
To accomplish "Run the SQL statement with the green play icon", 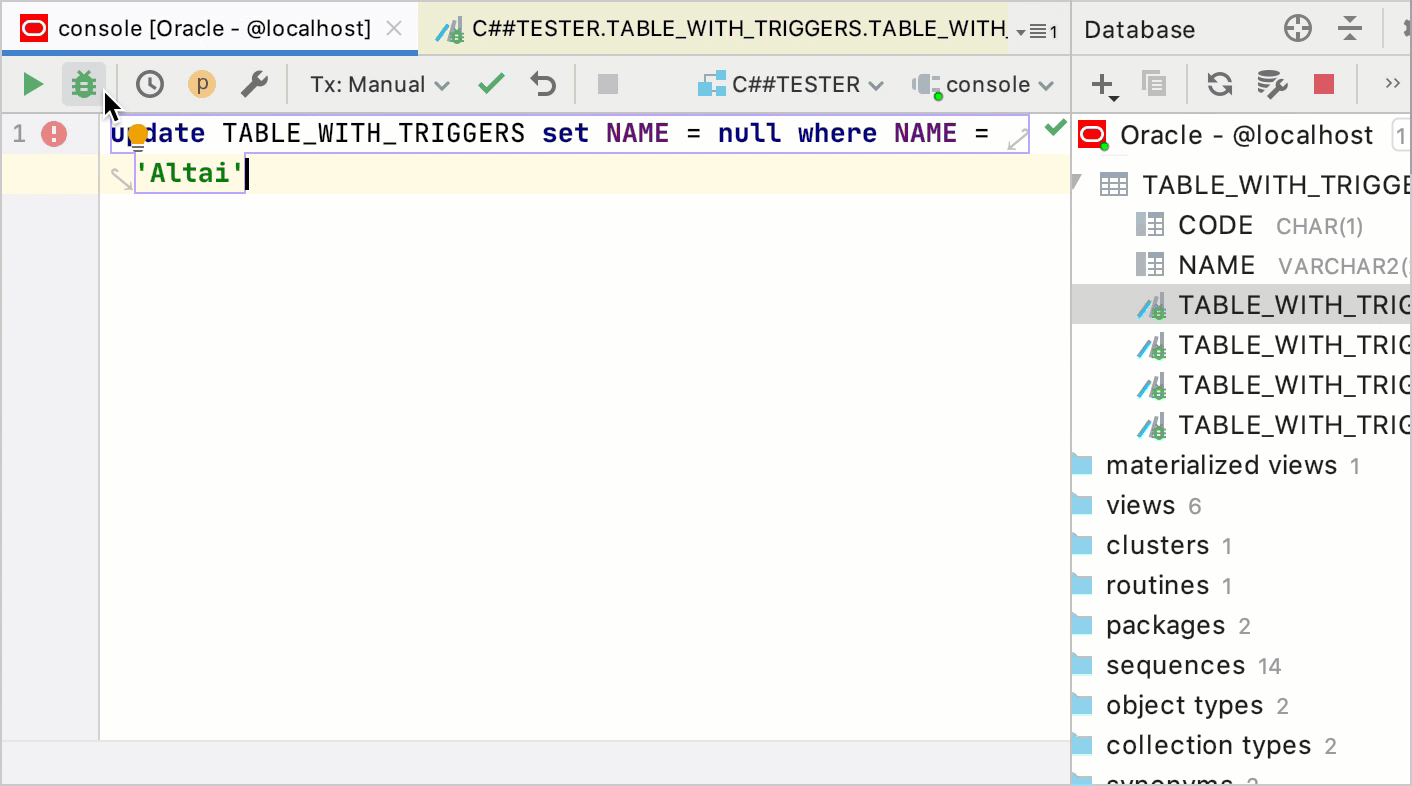I will coord(31,84).
